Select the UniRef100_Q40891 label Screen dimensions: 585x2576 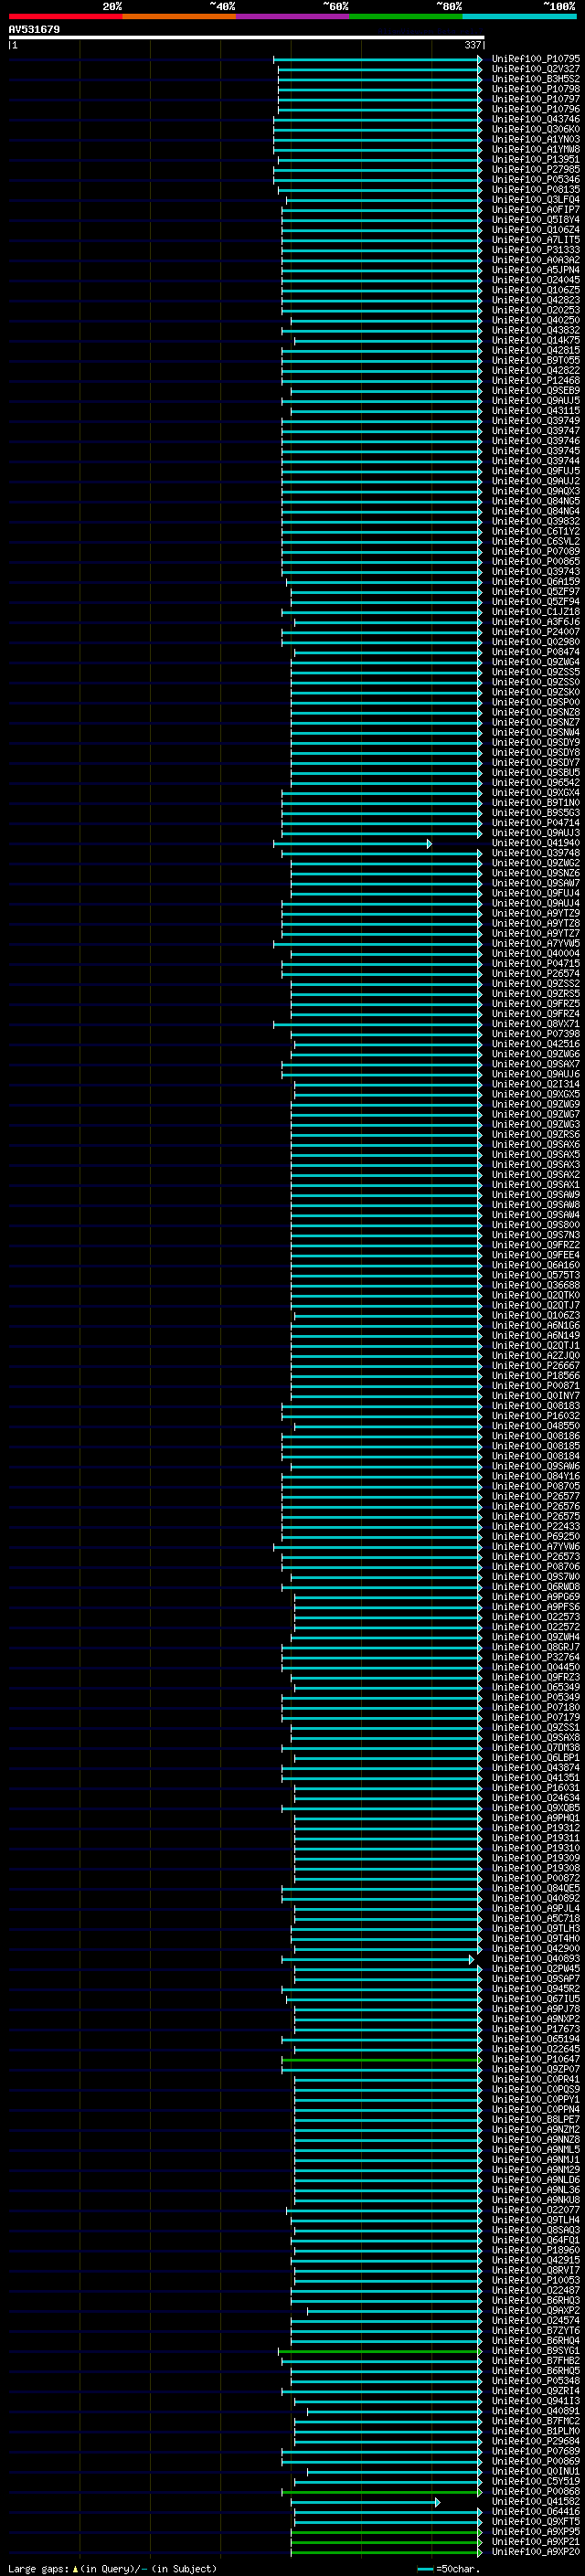(x=535, y=2411)
